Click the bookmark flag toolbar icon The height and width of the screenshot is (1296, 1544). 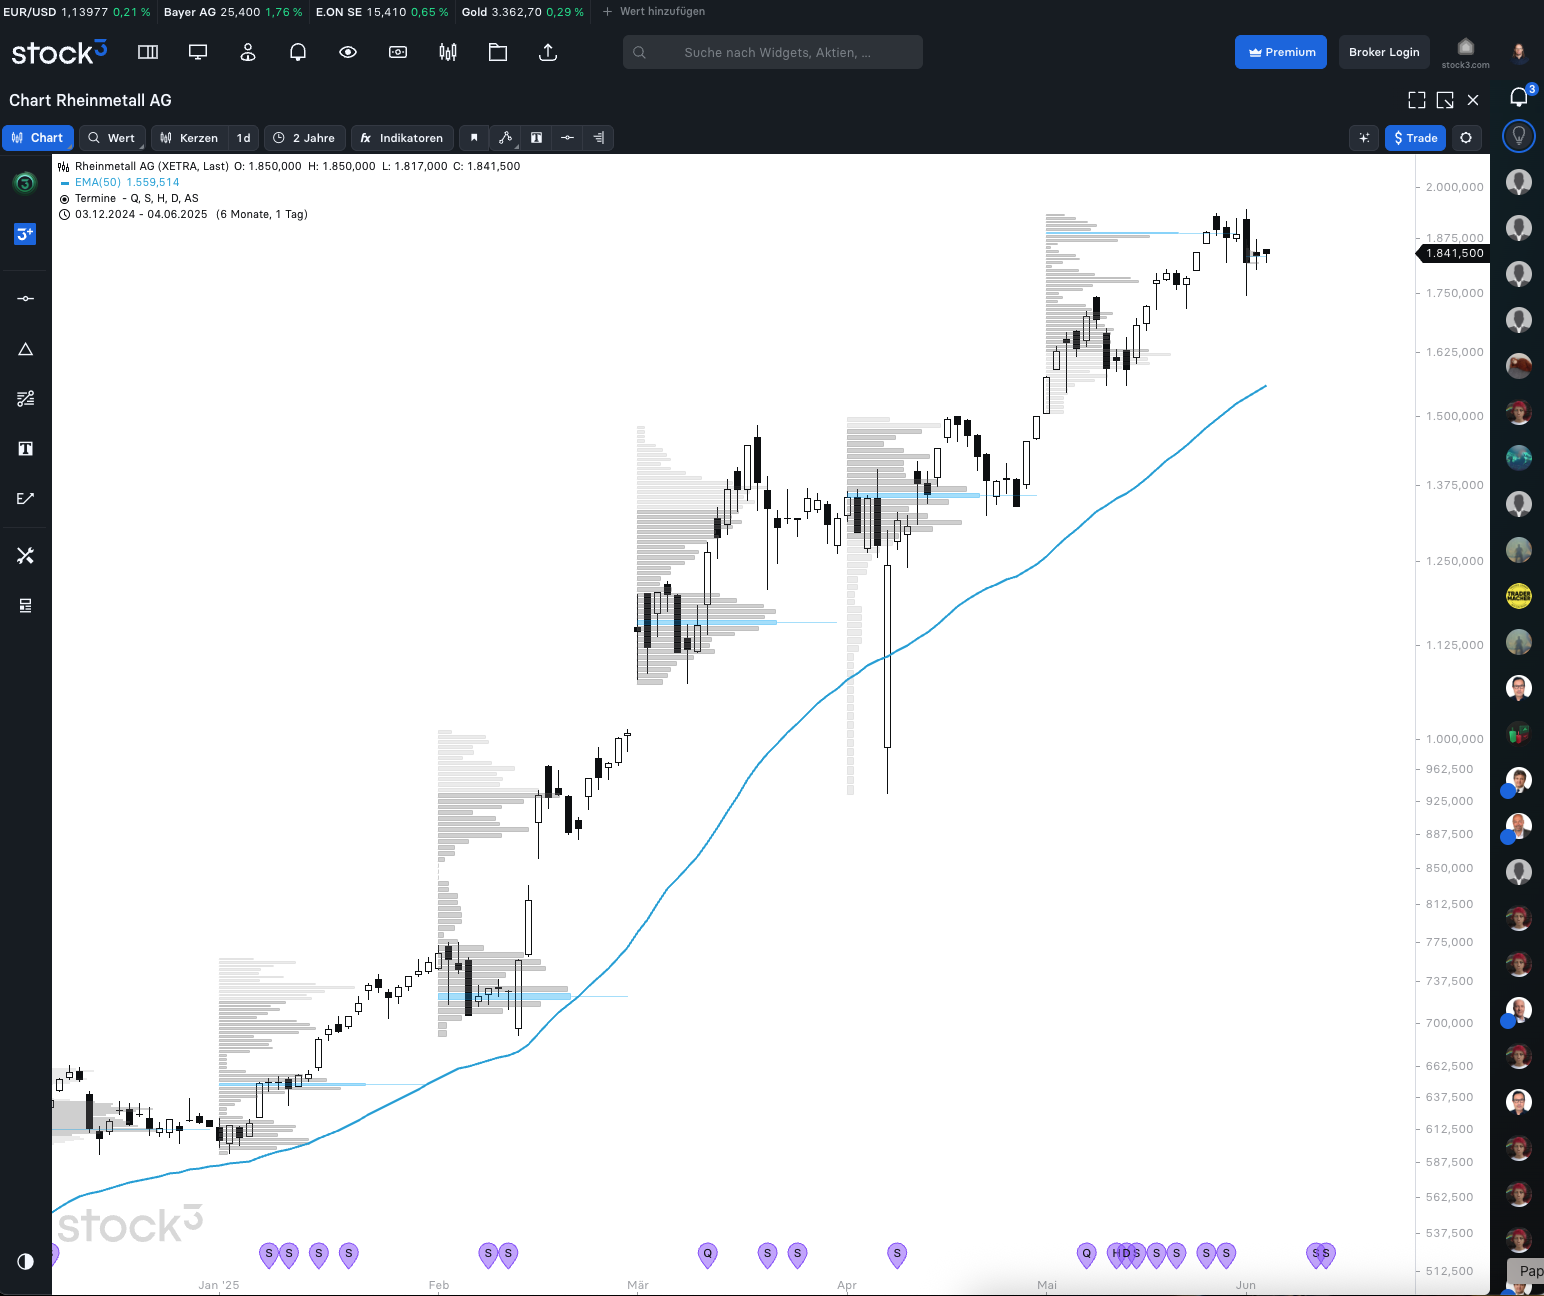click(x=474, y=138)
